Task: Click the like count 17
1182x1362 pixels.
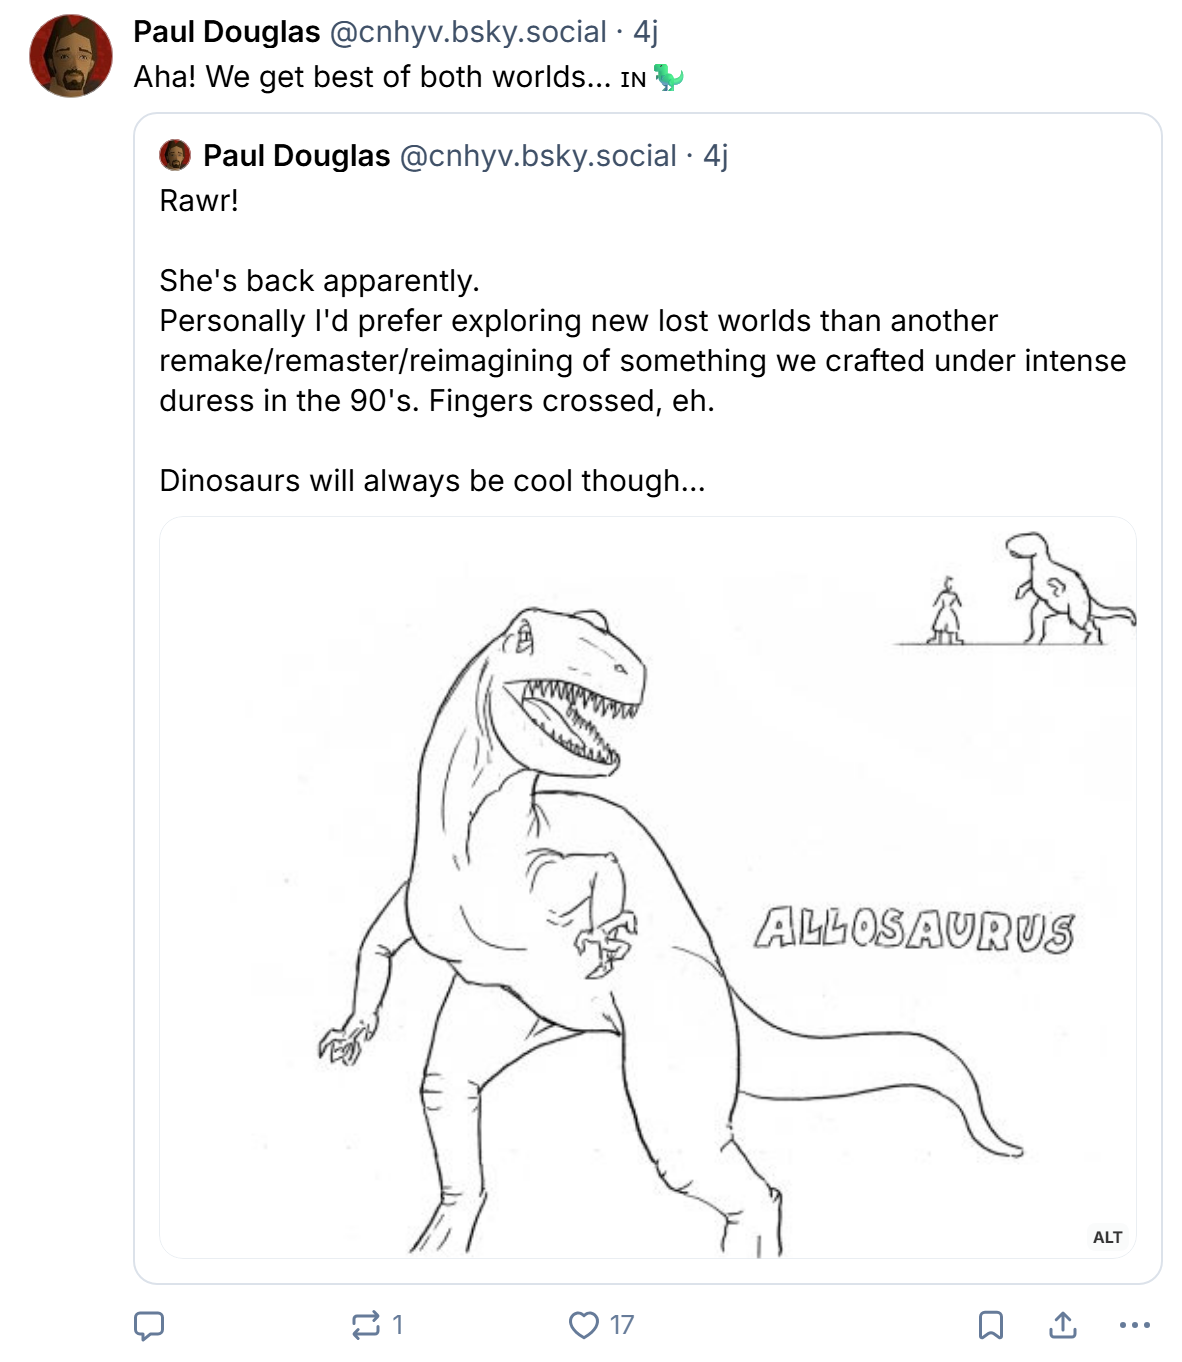Action: point(622,1325)
